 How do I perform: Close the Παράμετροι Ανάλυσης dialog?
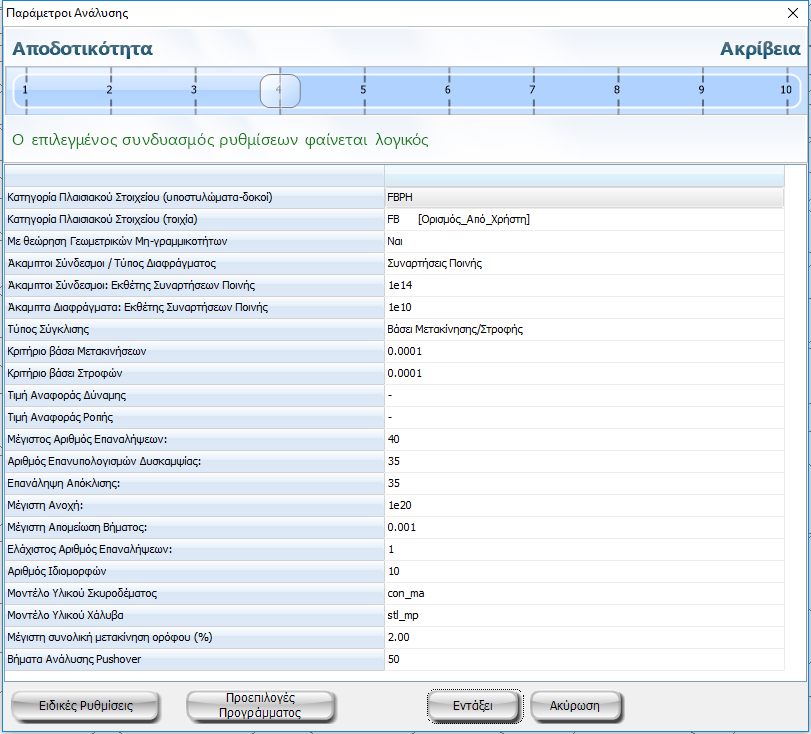tap(792, 14)
